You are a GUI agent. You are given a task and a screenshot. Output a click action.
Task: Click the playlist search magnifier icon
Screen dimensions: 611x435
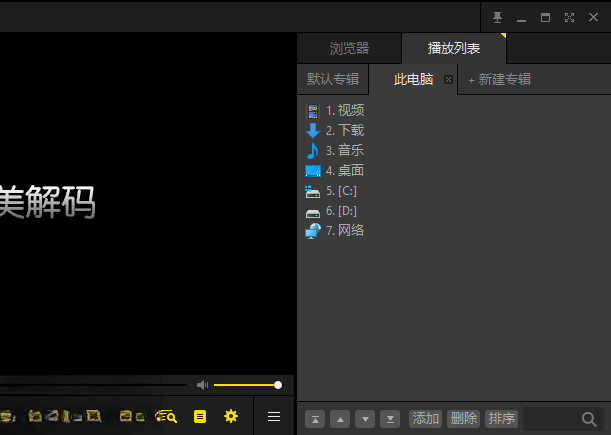(x=589, y=419)
